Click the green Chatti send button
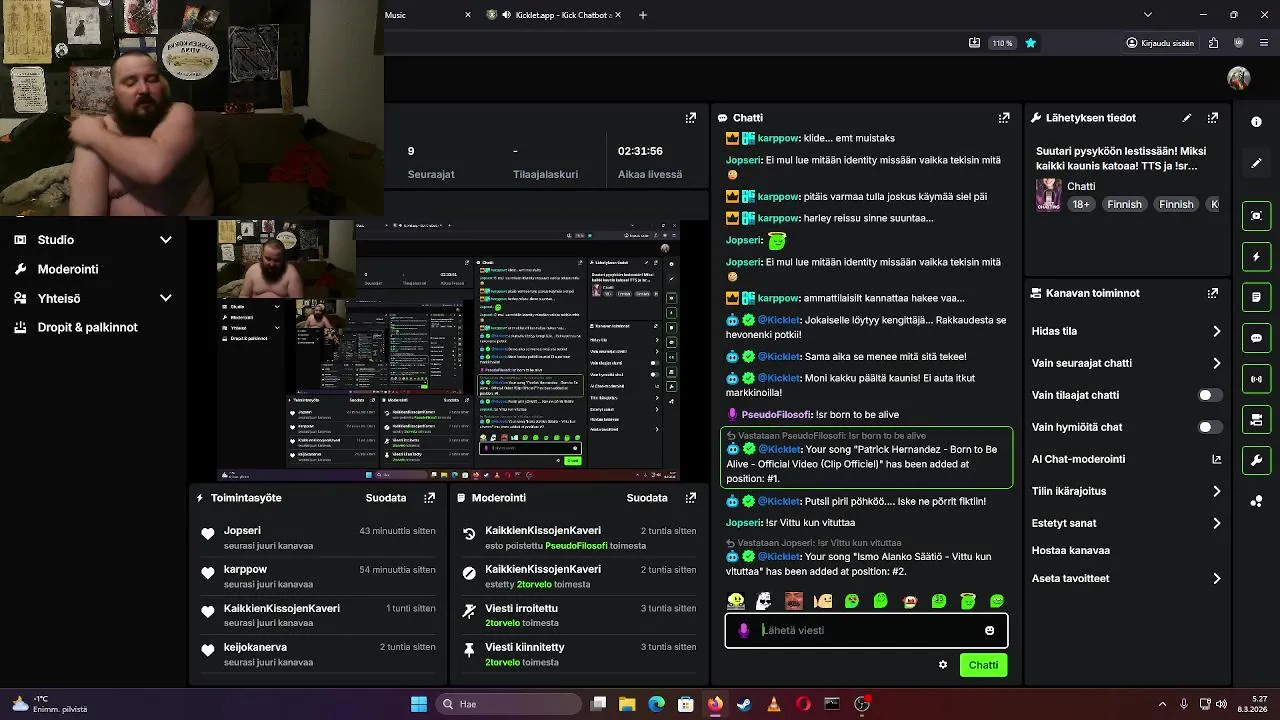This screenshot has height=720, width=1280. tap(983, 665)
